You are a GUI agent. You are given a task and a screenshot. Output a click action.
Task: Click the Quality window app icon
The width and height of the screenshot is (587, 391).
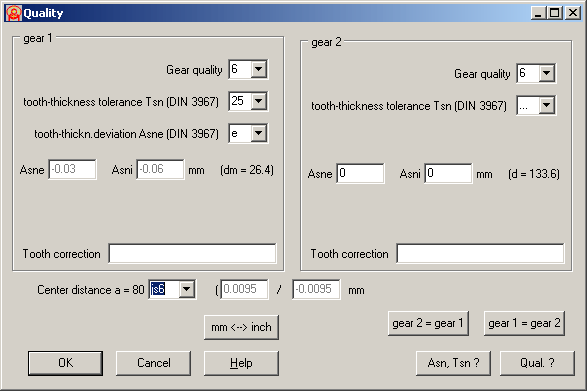click(13, 13)
